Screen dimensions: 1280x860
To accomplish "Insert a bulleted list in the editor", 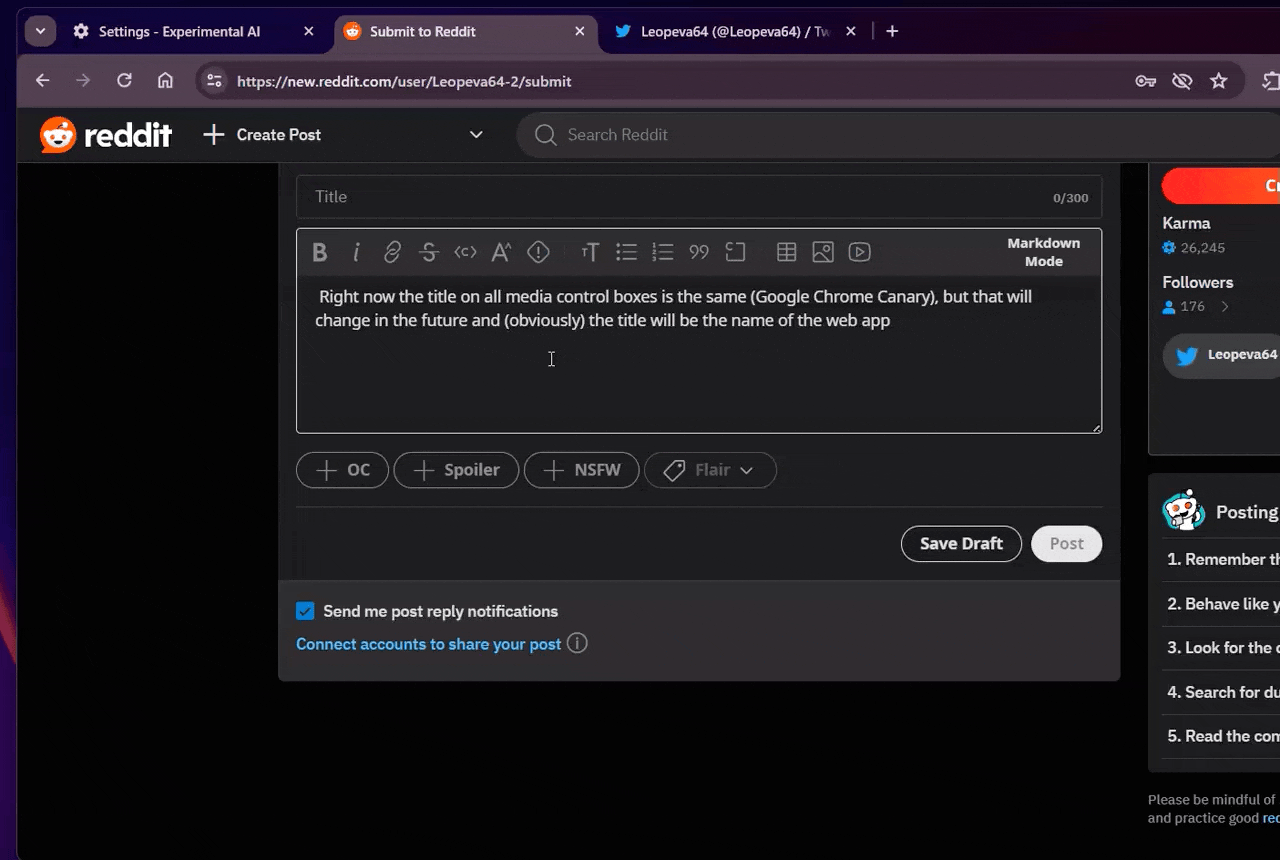I will click(x=626, y=252).
